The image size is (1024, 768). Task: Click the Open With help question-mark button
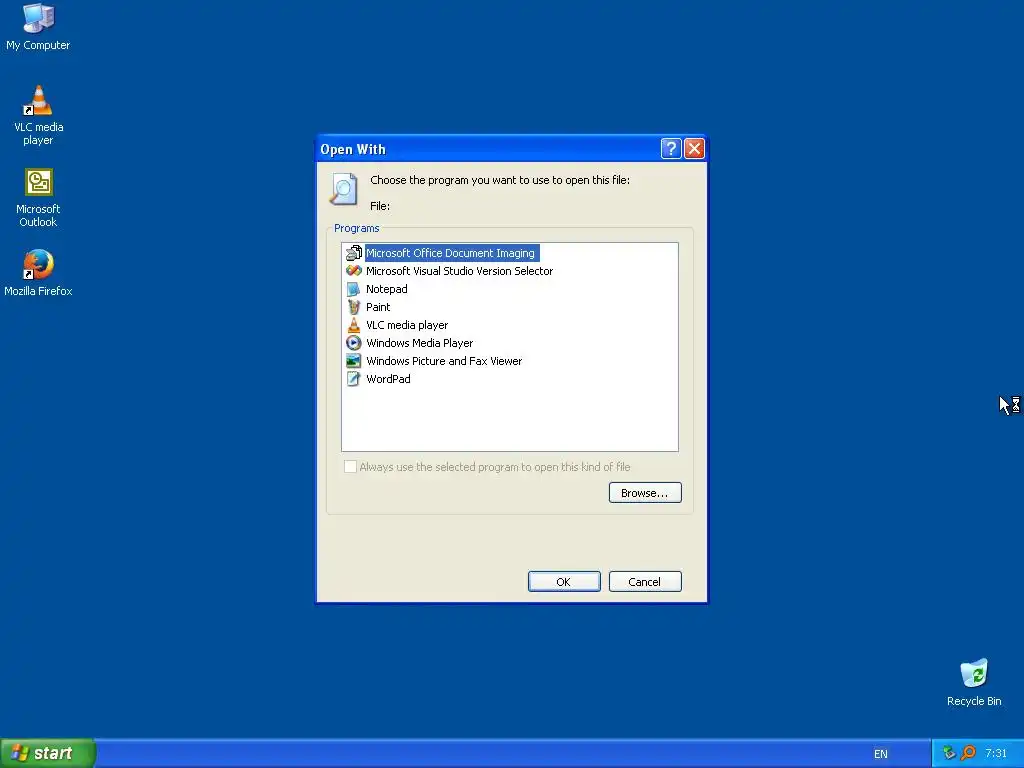click(671, 149)
